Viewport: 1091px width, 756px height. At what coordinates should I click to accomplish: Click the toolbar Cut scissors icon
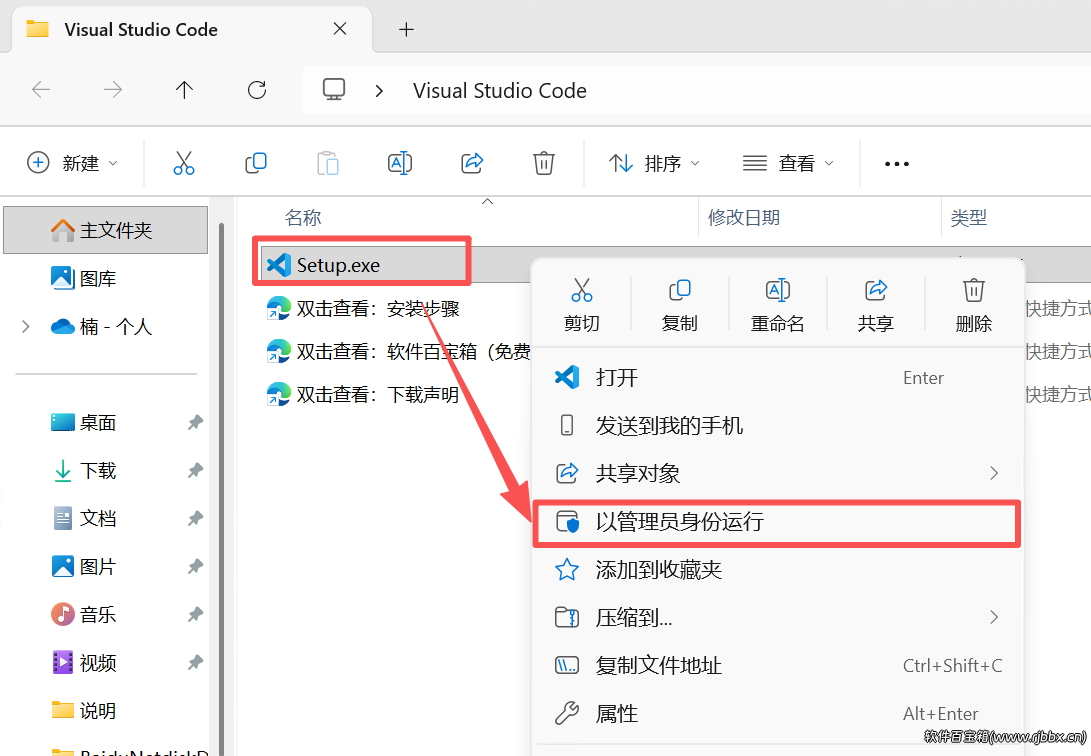click(x=184, y=163)
